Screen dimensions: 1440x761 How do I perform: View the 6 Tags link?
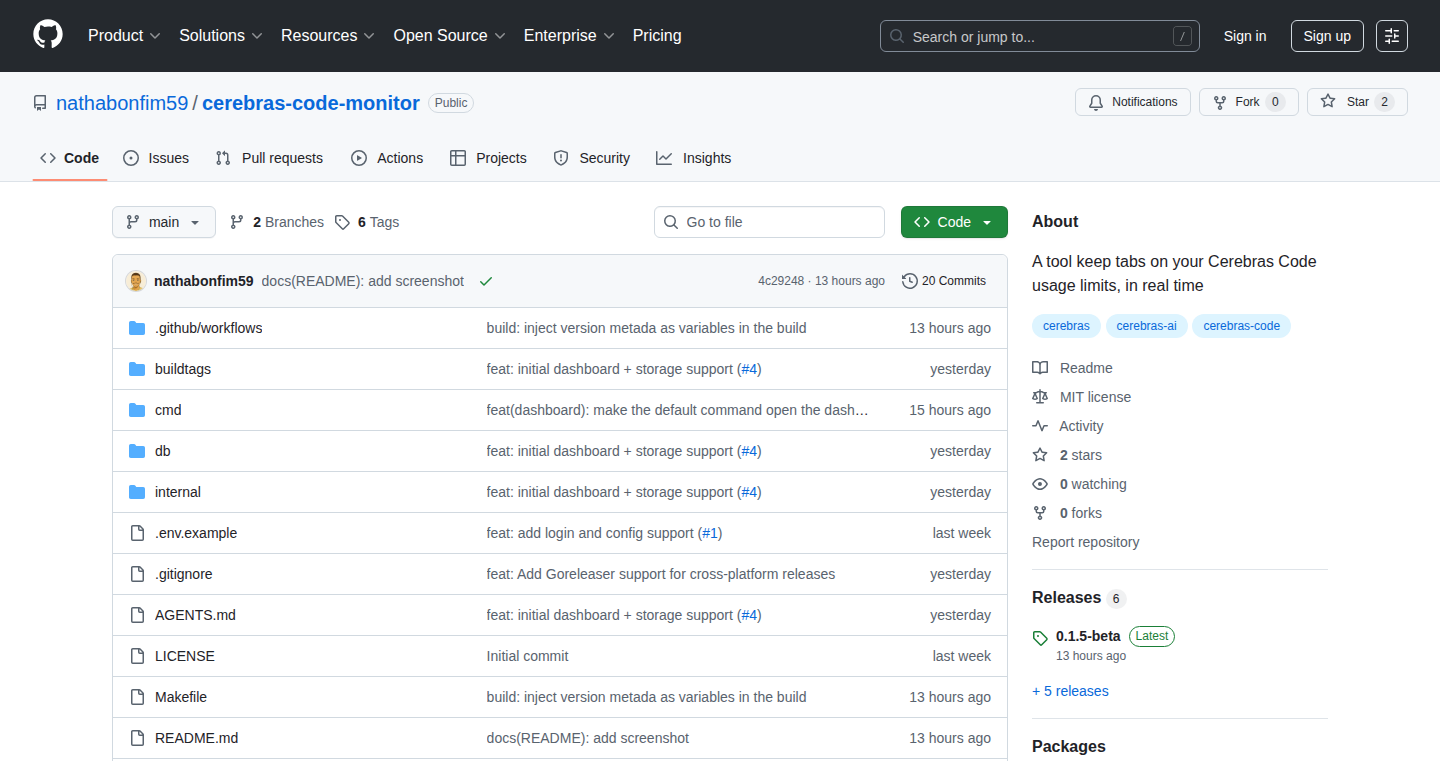[367, 222]
